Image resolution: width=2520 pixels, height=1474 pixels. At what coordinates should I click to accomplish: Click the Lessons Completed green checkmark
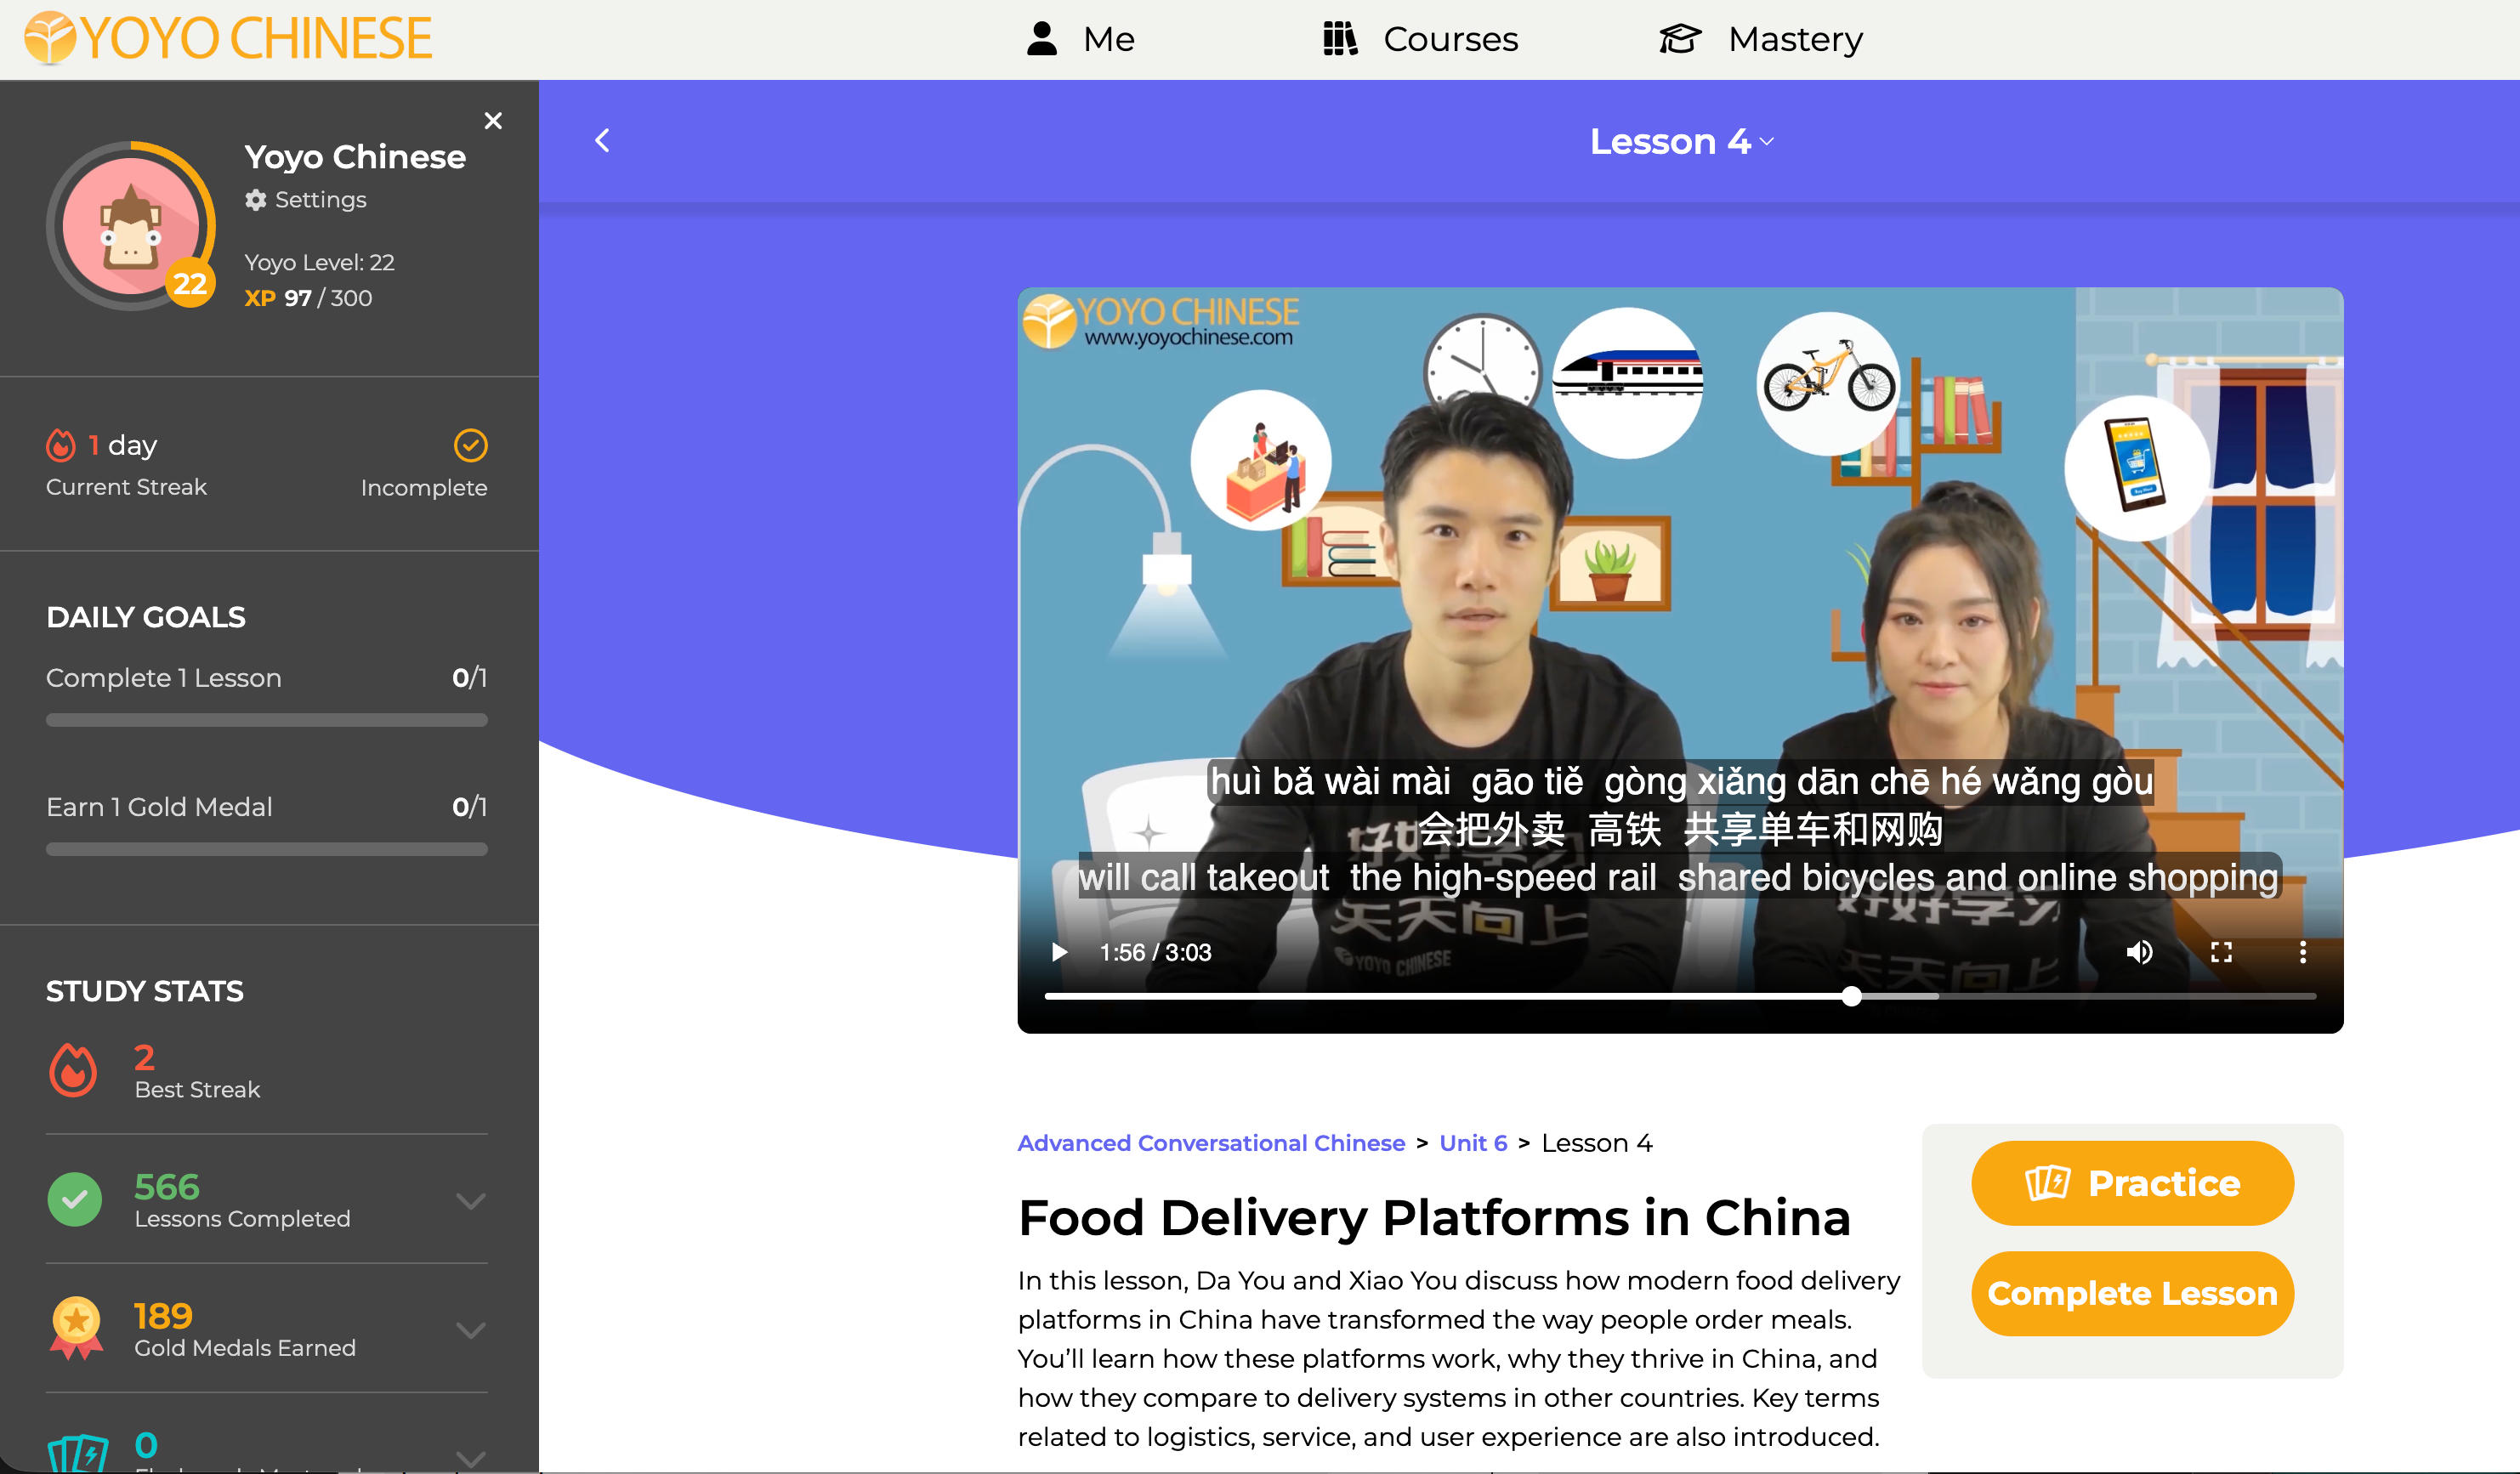click(75, 1199)
